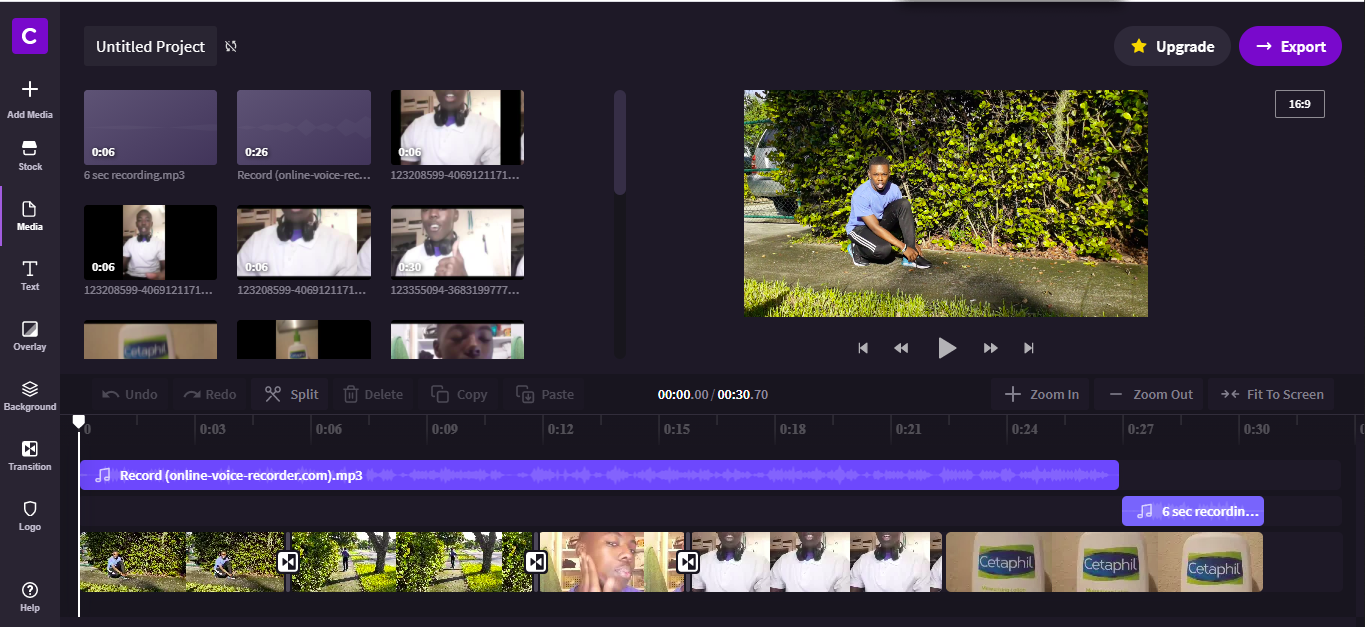Screen dimensions: 1365x627
Task: Click the third transition icon before headphones clip
Action: pos(688,562)
